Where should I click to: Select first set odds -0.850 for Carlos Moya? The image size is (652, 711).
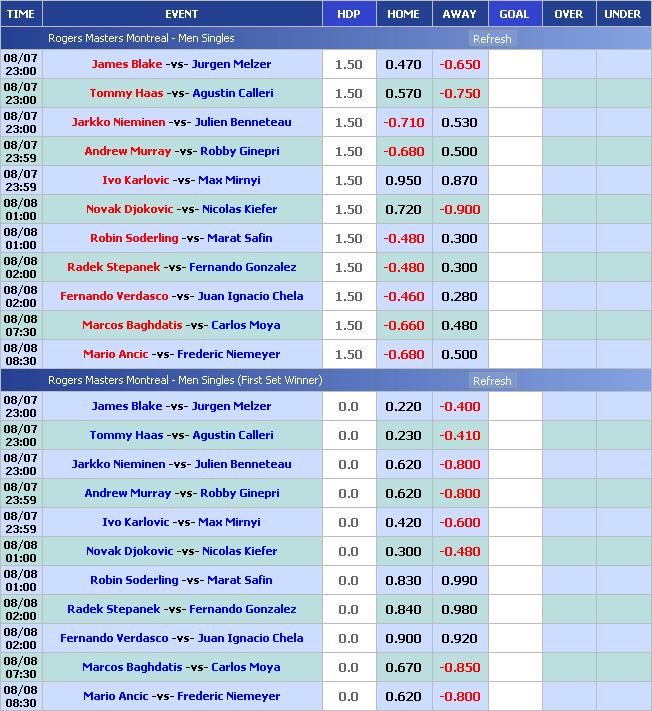[x=459, y=668]
